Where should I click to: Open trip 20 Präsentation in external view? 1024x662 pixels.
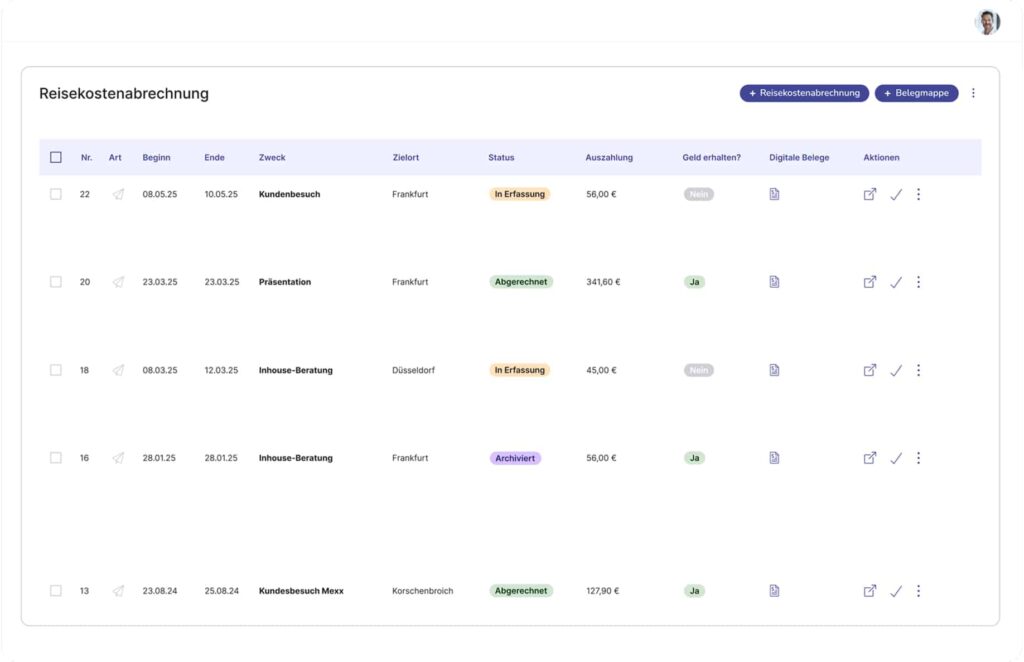tap(869, 282)
